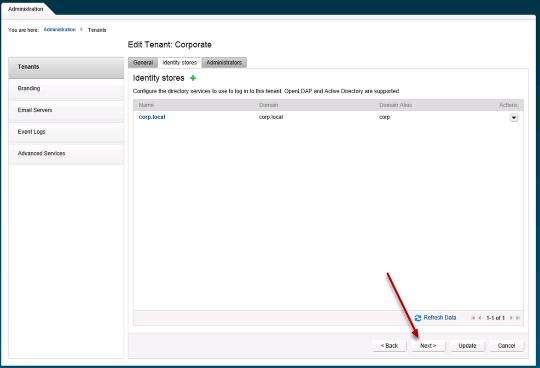The height and width of the screenshot is (368, 540).
Task: Click the corp.local domain cell
Action: coord(271,117)
